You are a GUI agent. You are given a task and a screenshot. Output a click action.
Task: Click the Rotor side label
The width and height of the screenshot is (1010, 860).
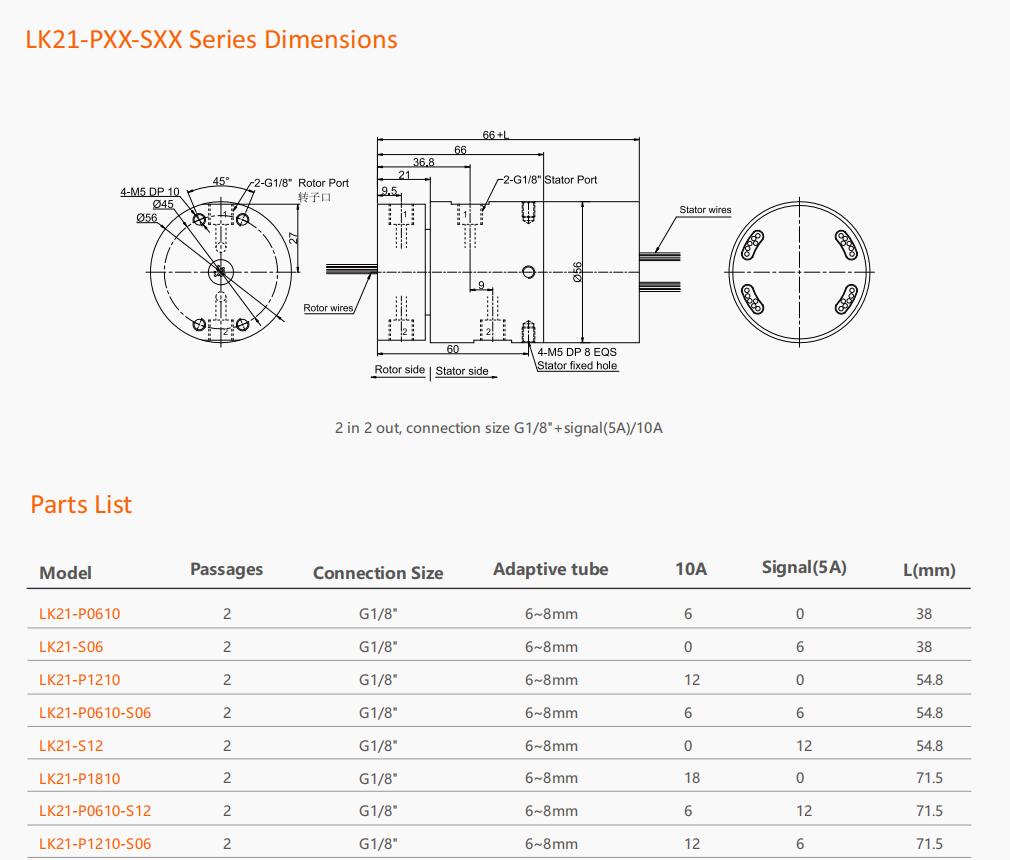coord(399,369)
